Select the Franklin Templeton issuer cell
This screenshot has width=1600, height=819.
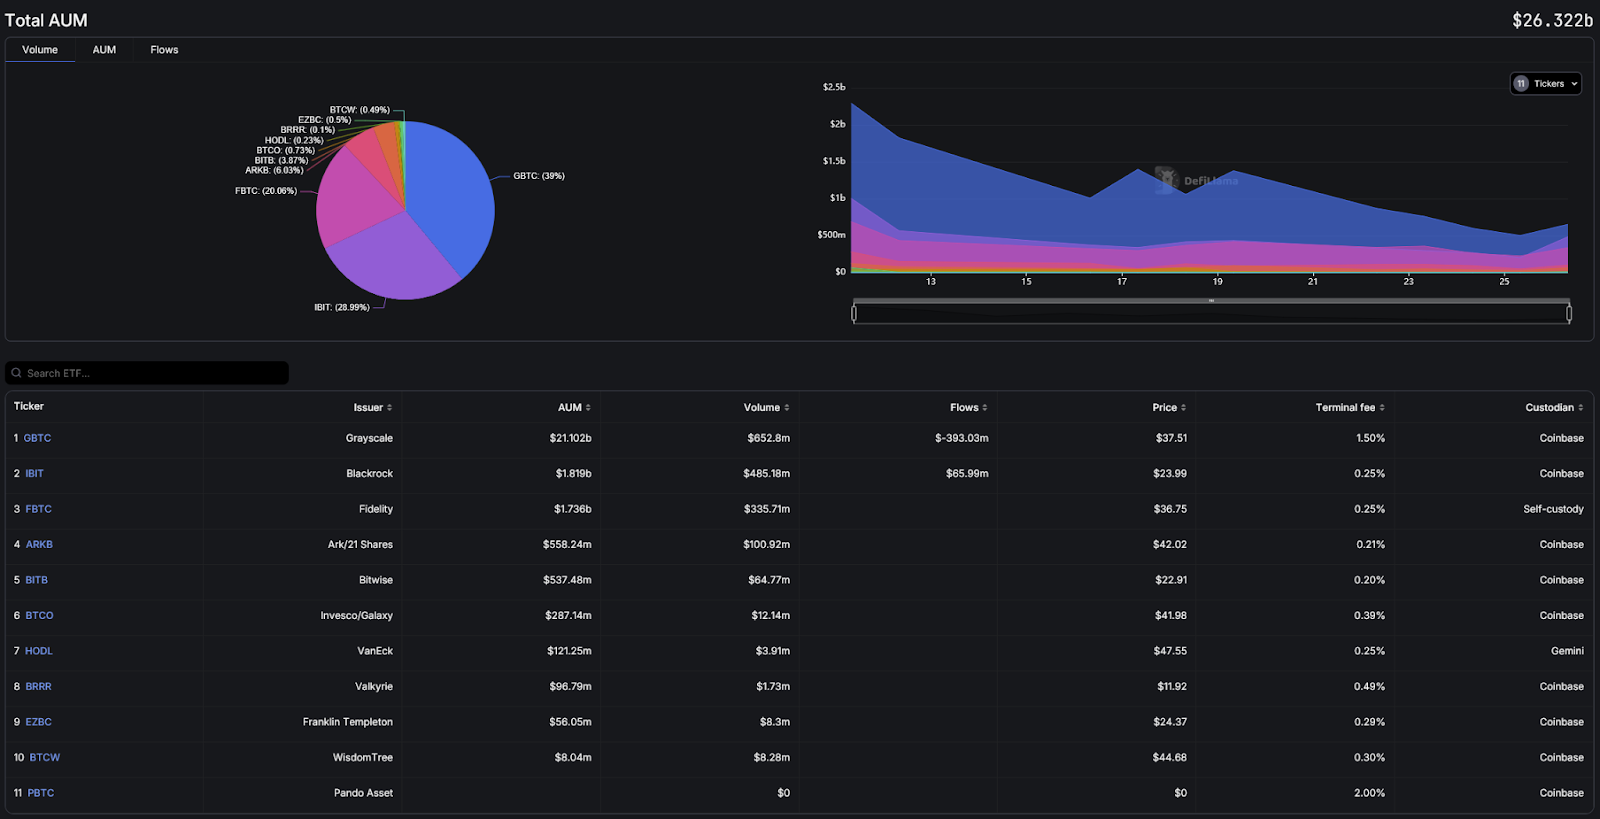348,722
